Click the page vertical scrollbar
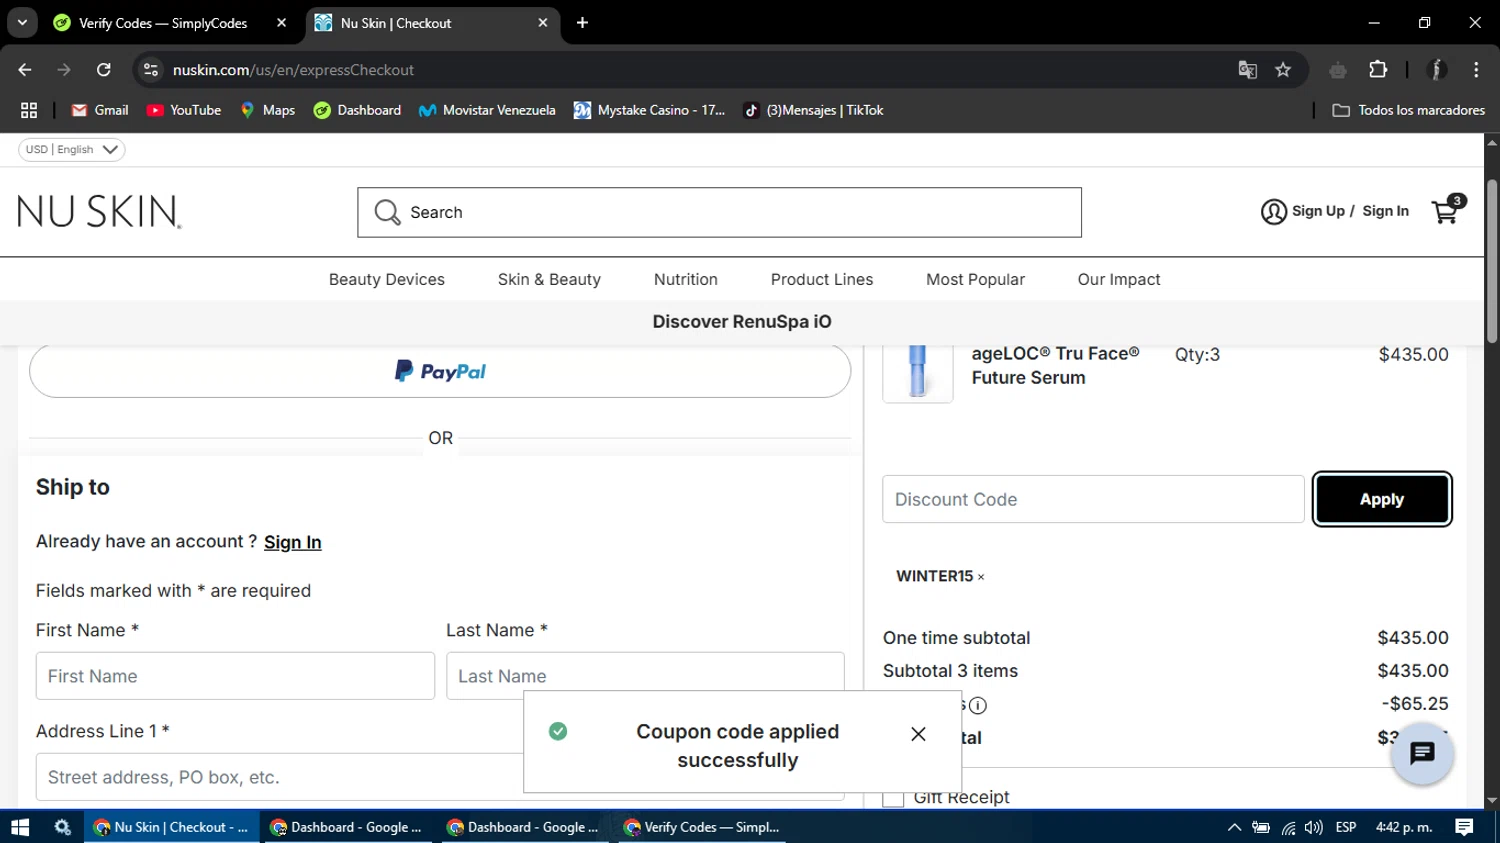Image resolution: width=1500 pixels, height=843 pixels. click(x=1492, y=262)
